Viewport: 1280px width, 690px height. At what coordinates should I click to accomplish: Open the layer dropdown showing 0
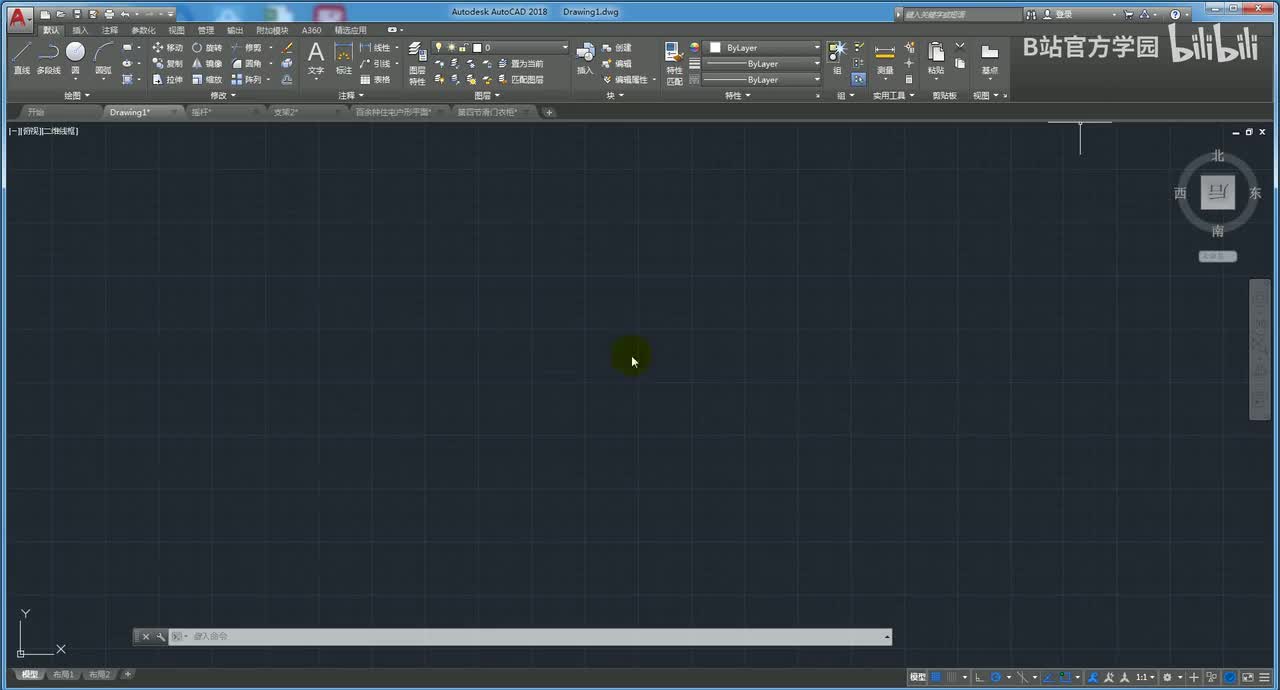point(502,48)
